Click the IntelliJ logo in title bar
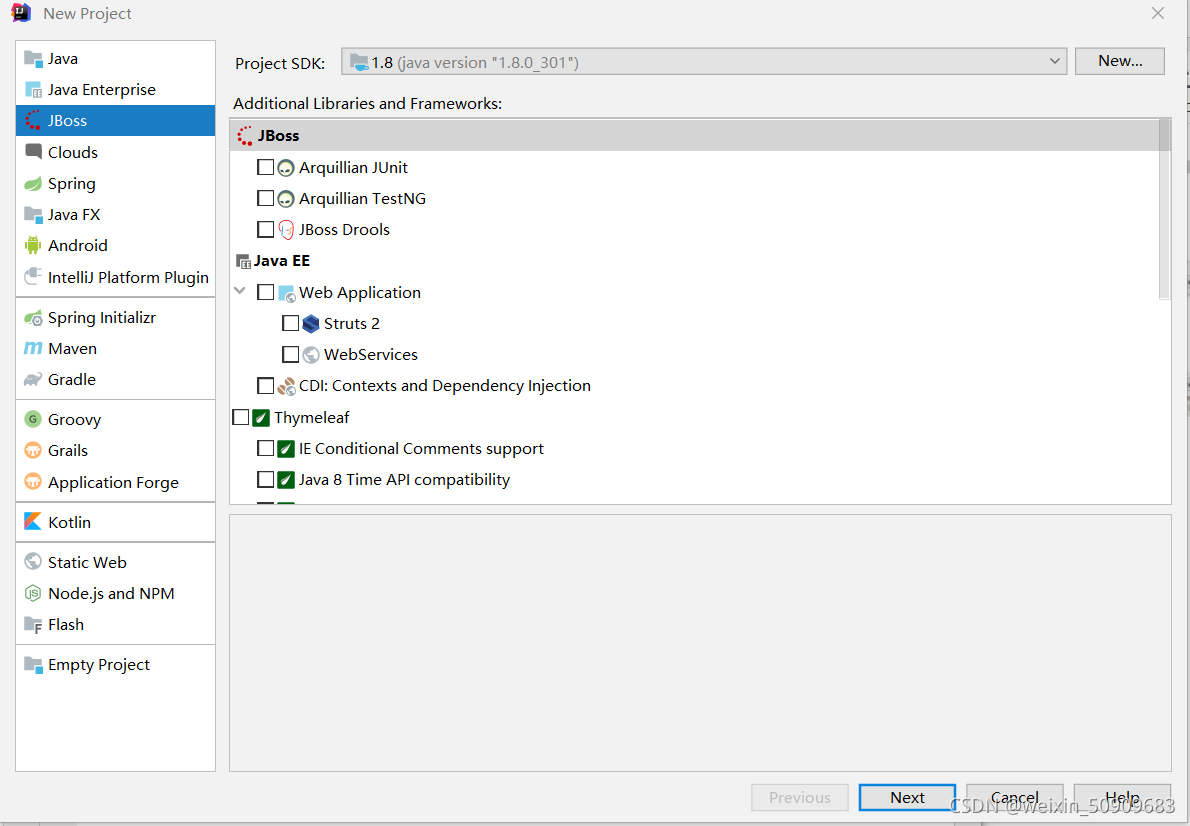The image size is (1190, 826). [x=21, y=13]
